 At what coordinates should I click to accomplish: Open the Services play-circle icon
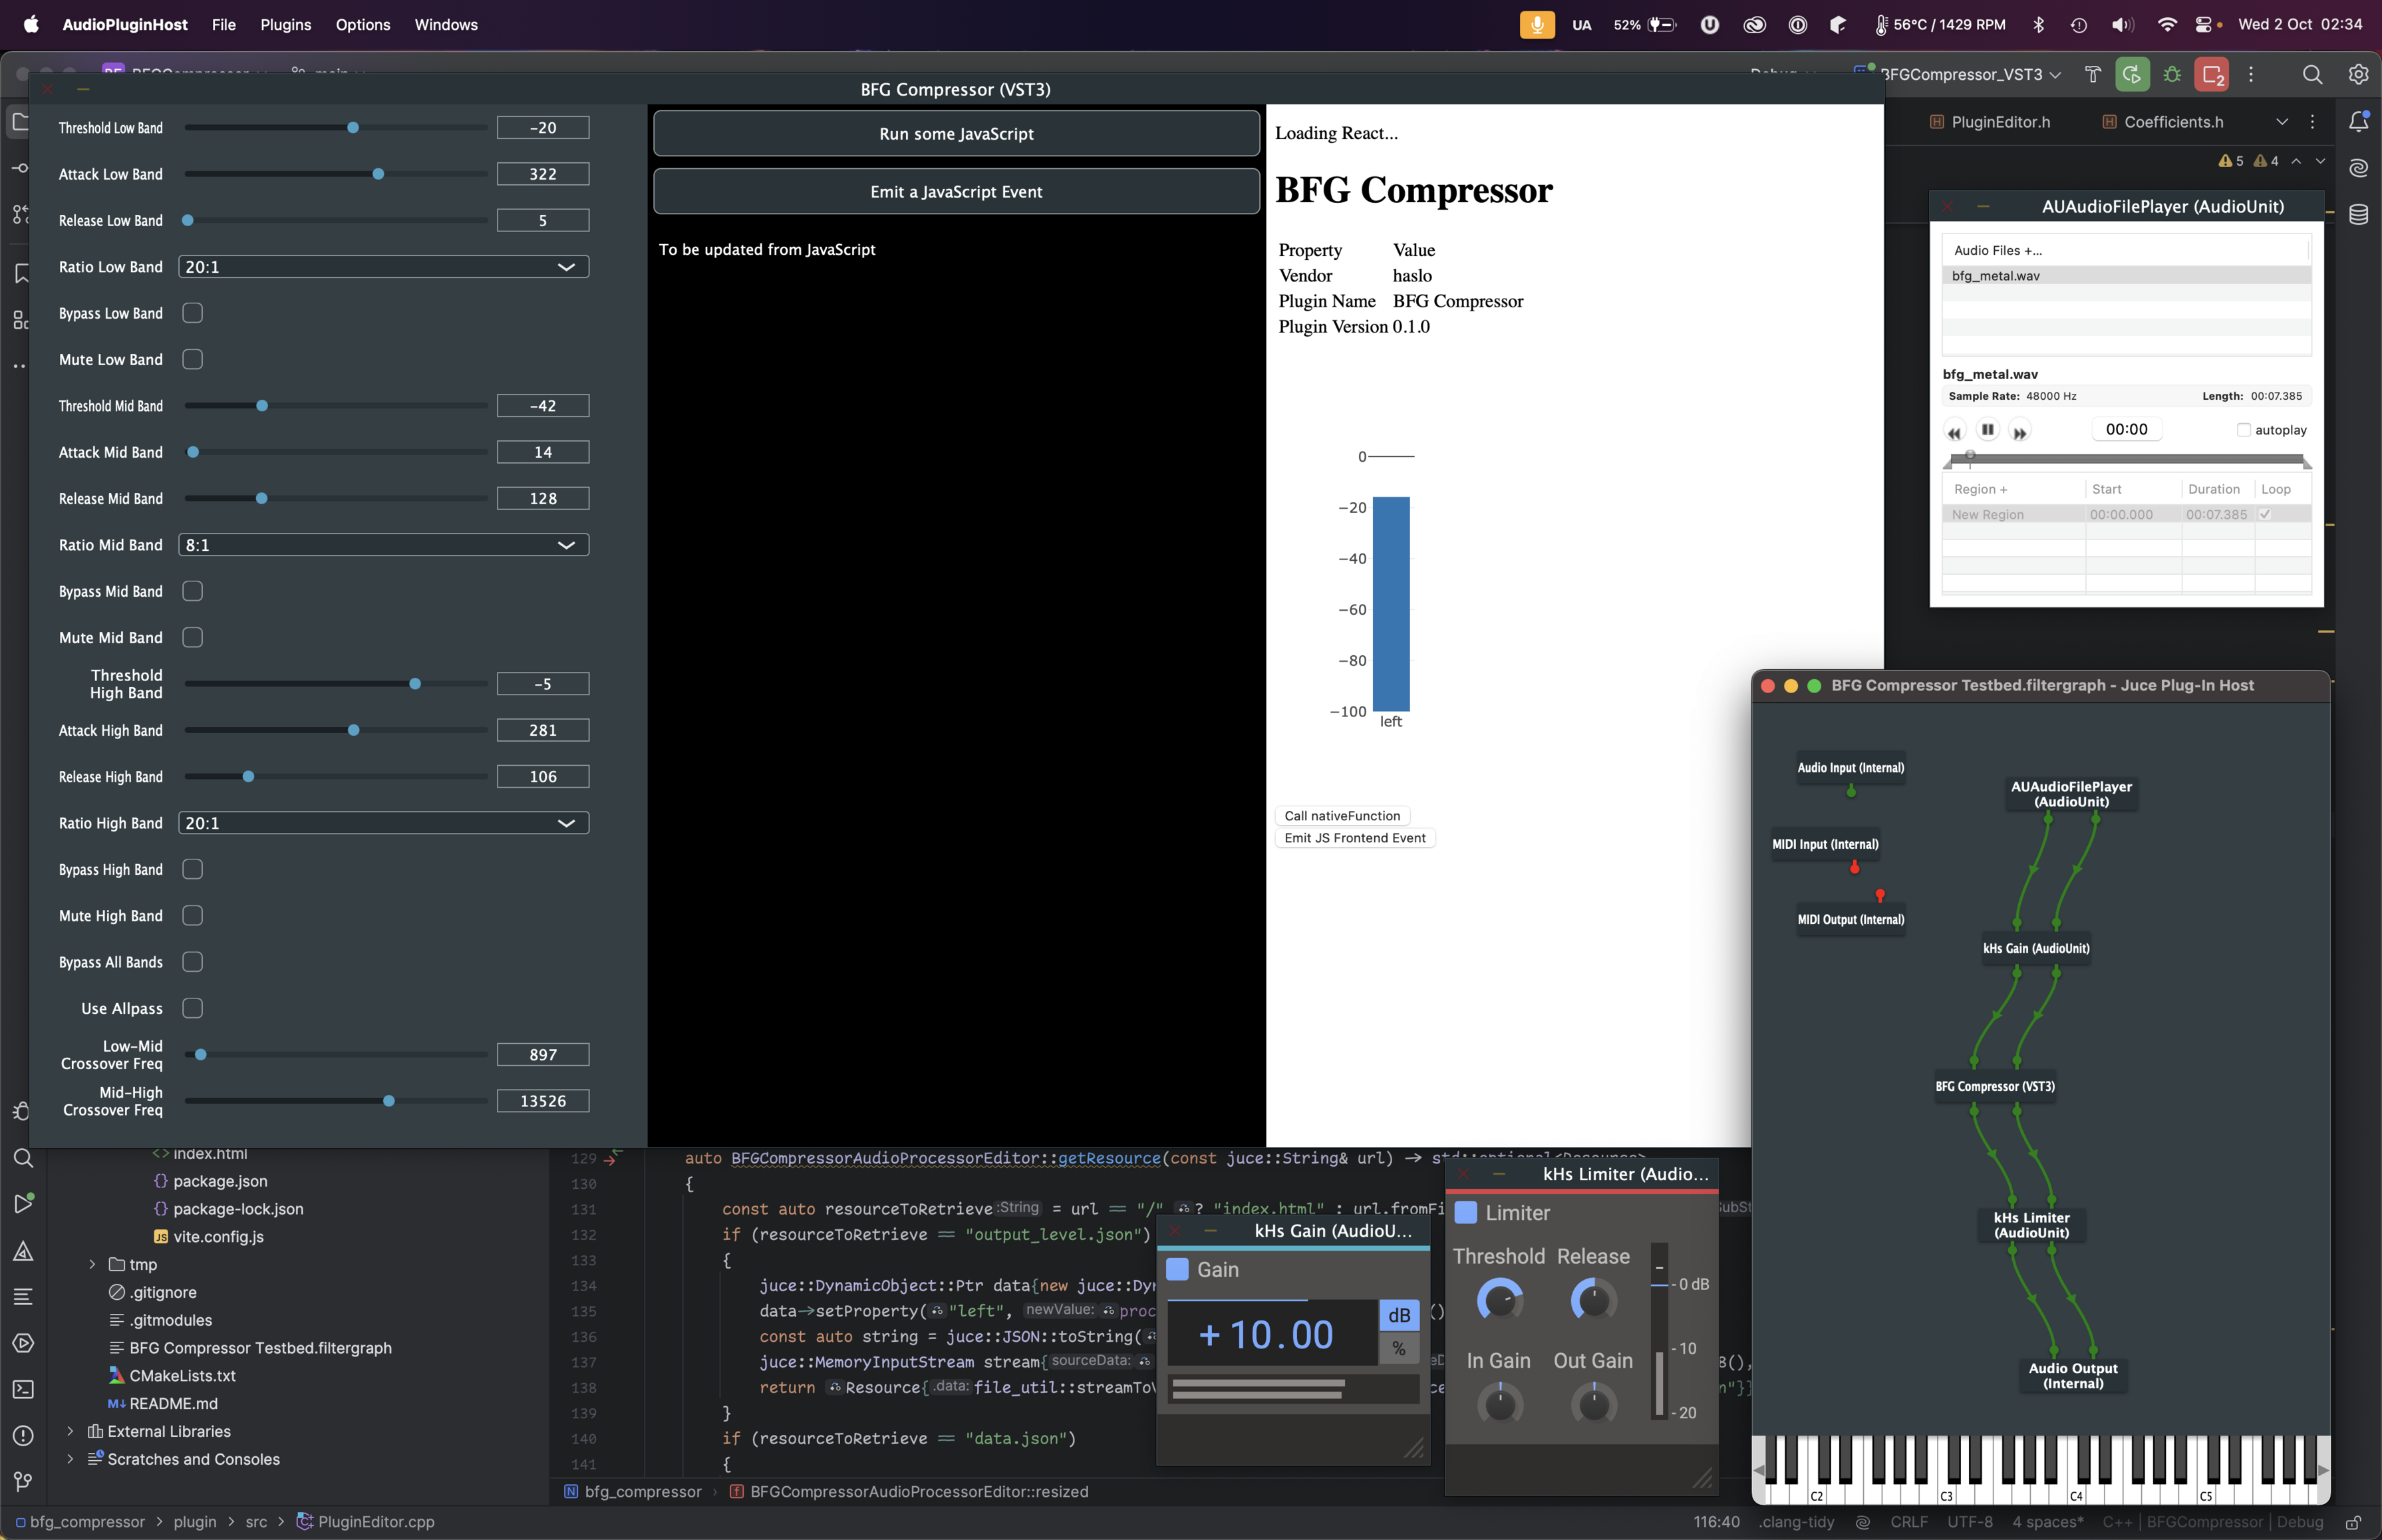pyautogui.click(x=23, y=1343)
